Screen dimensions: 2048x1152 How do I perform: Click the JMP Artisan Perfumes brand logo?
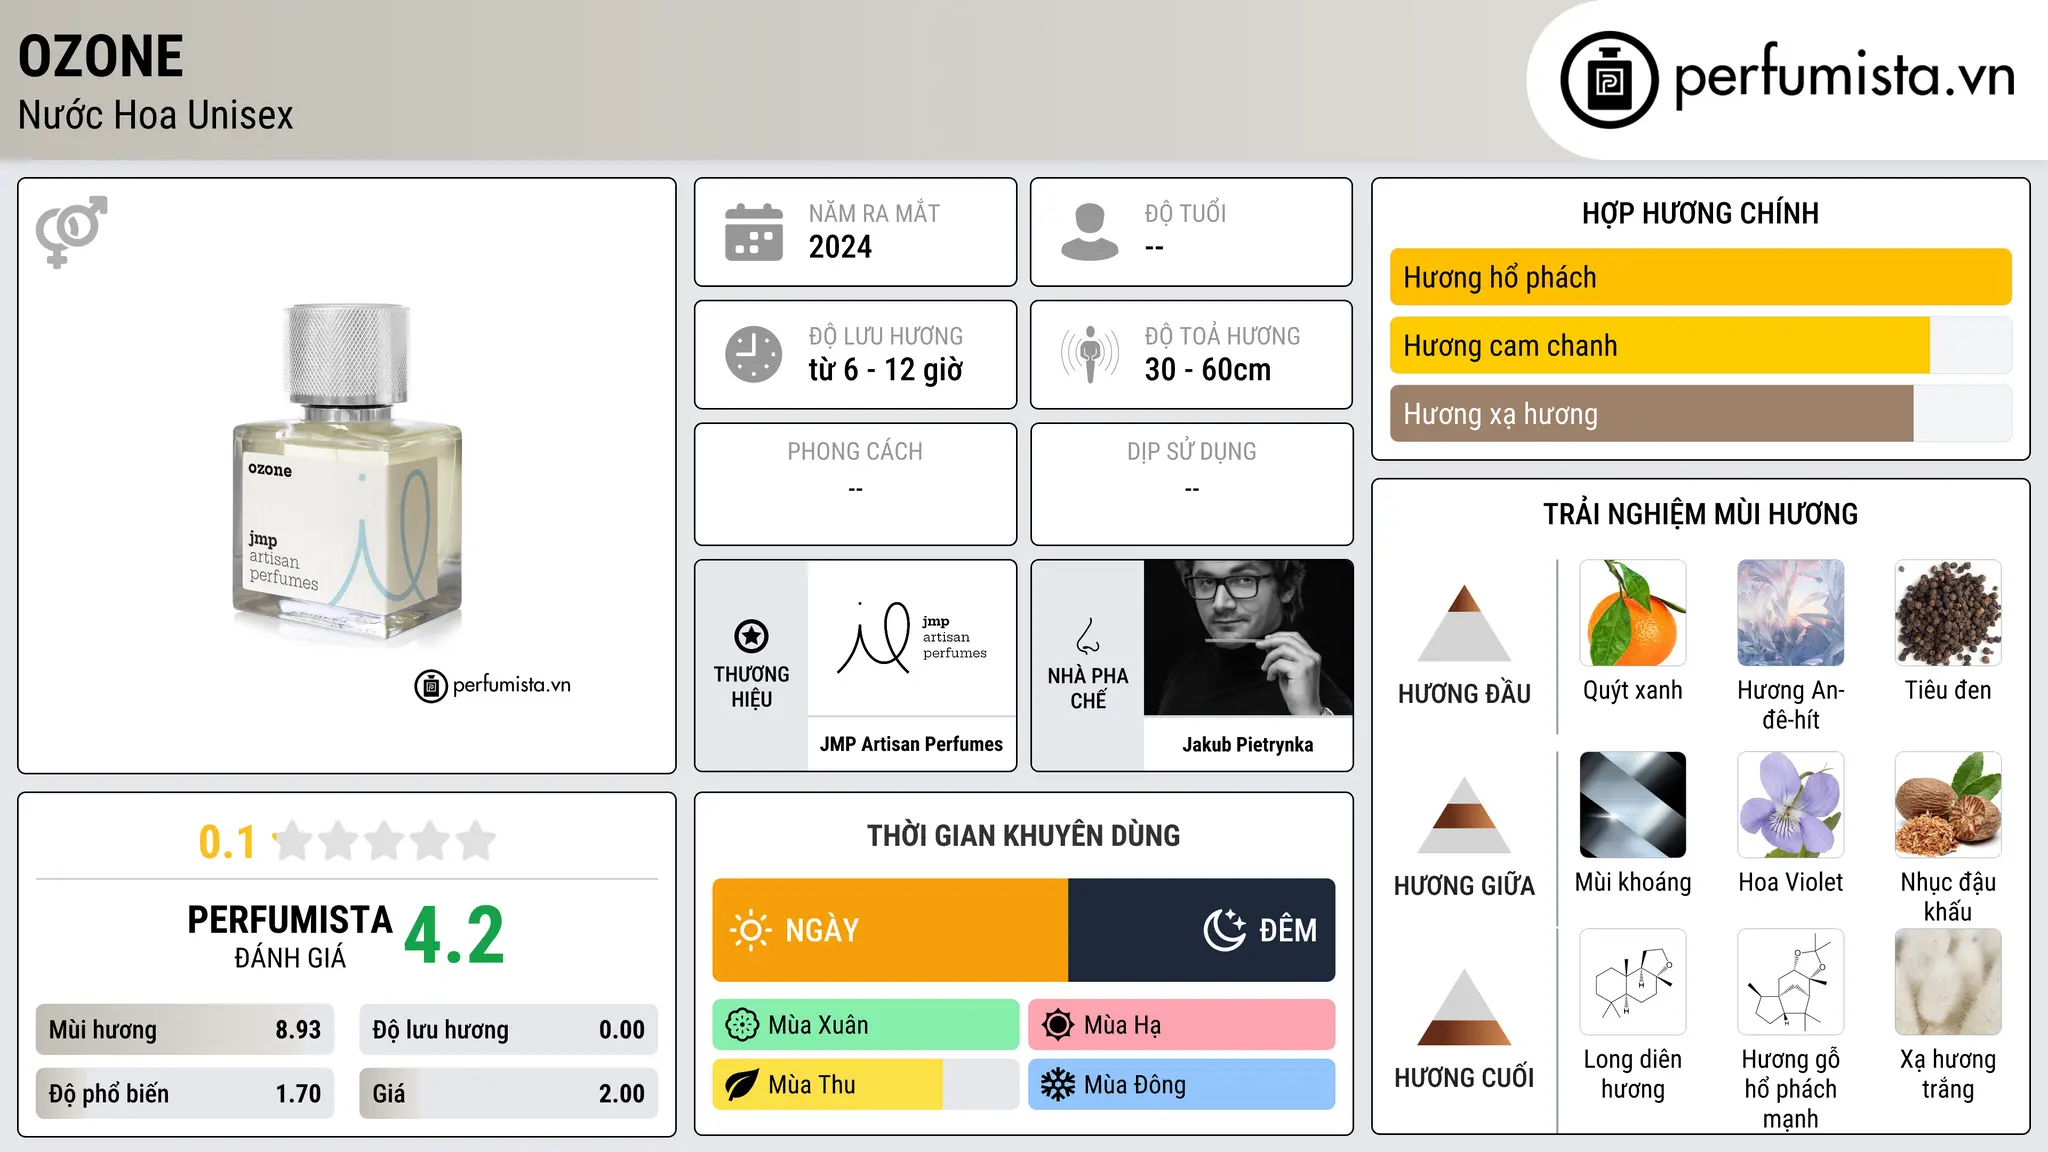tap(912, 638)
